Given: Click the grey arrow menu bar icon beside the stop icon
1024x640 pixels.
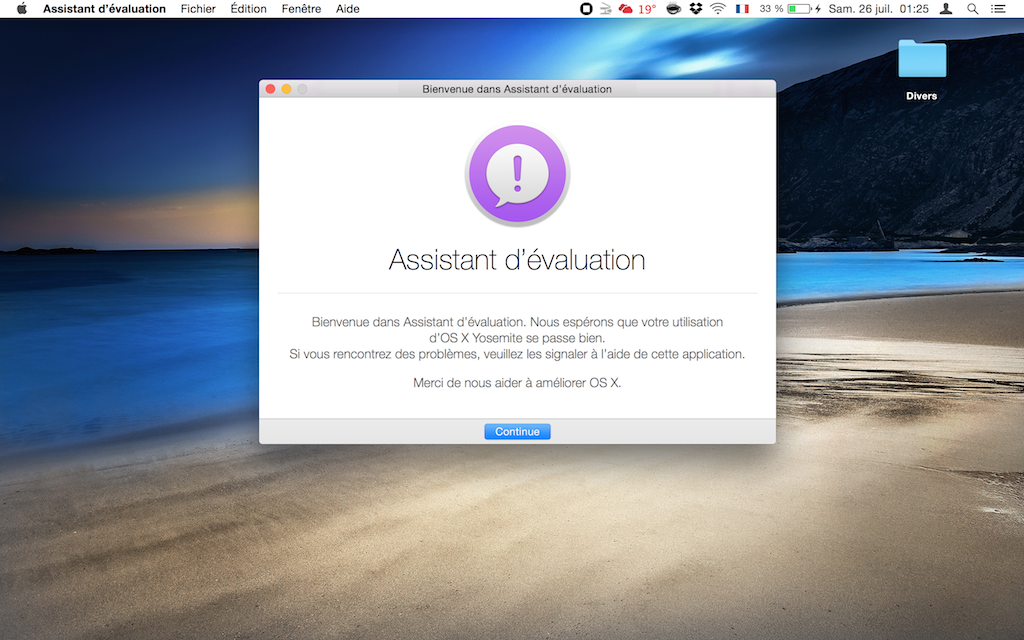Looking at the screenshot, I should tap(605, 8).
